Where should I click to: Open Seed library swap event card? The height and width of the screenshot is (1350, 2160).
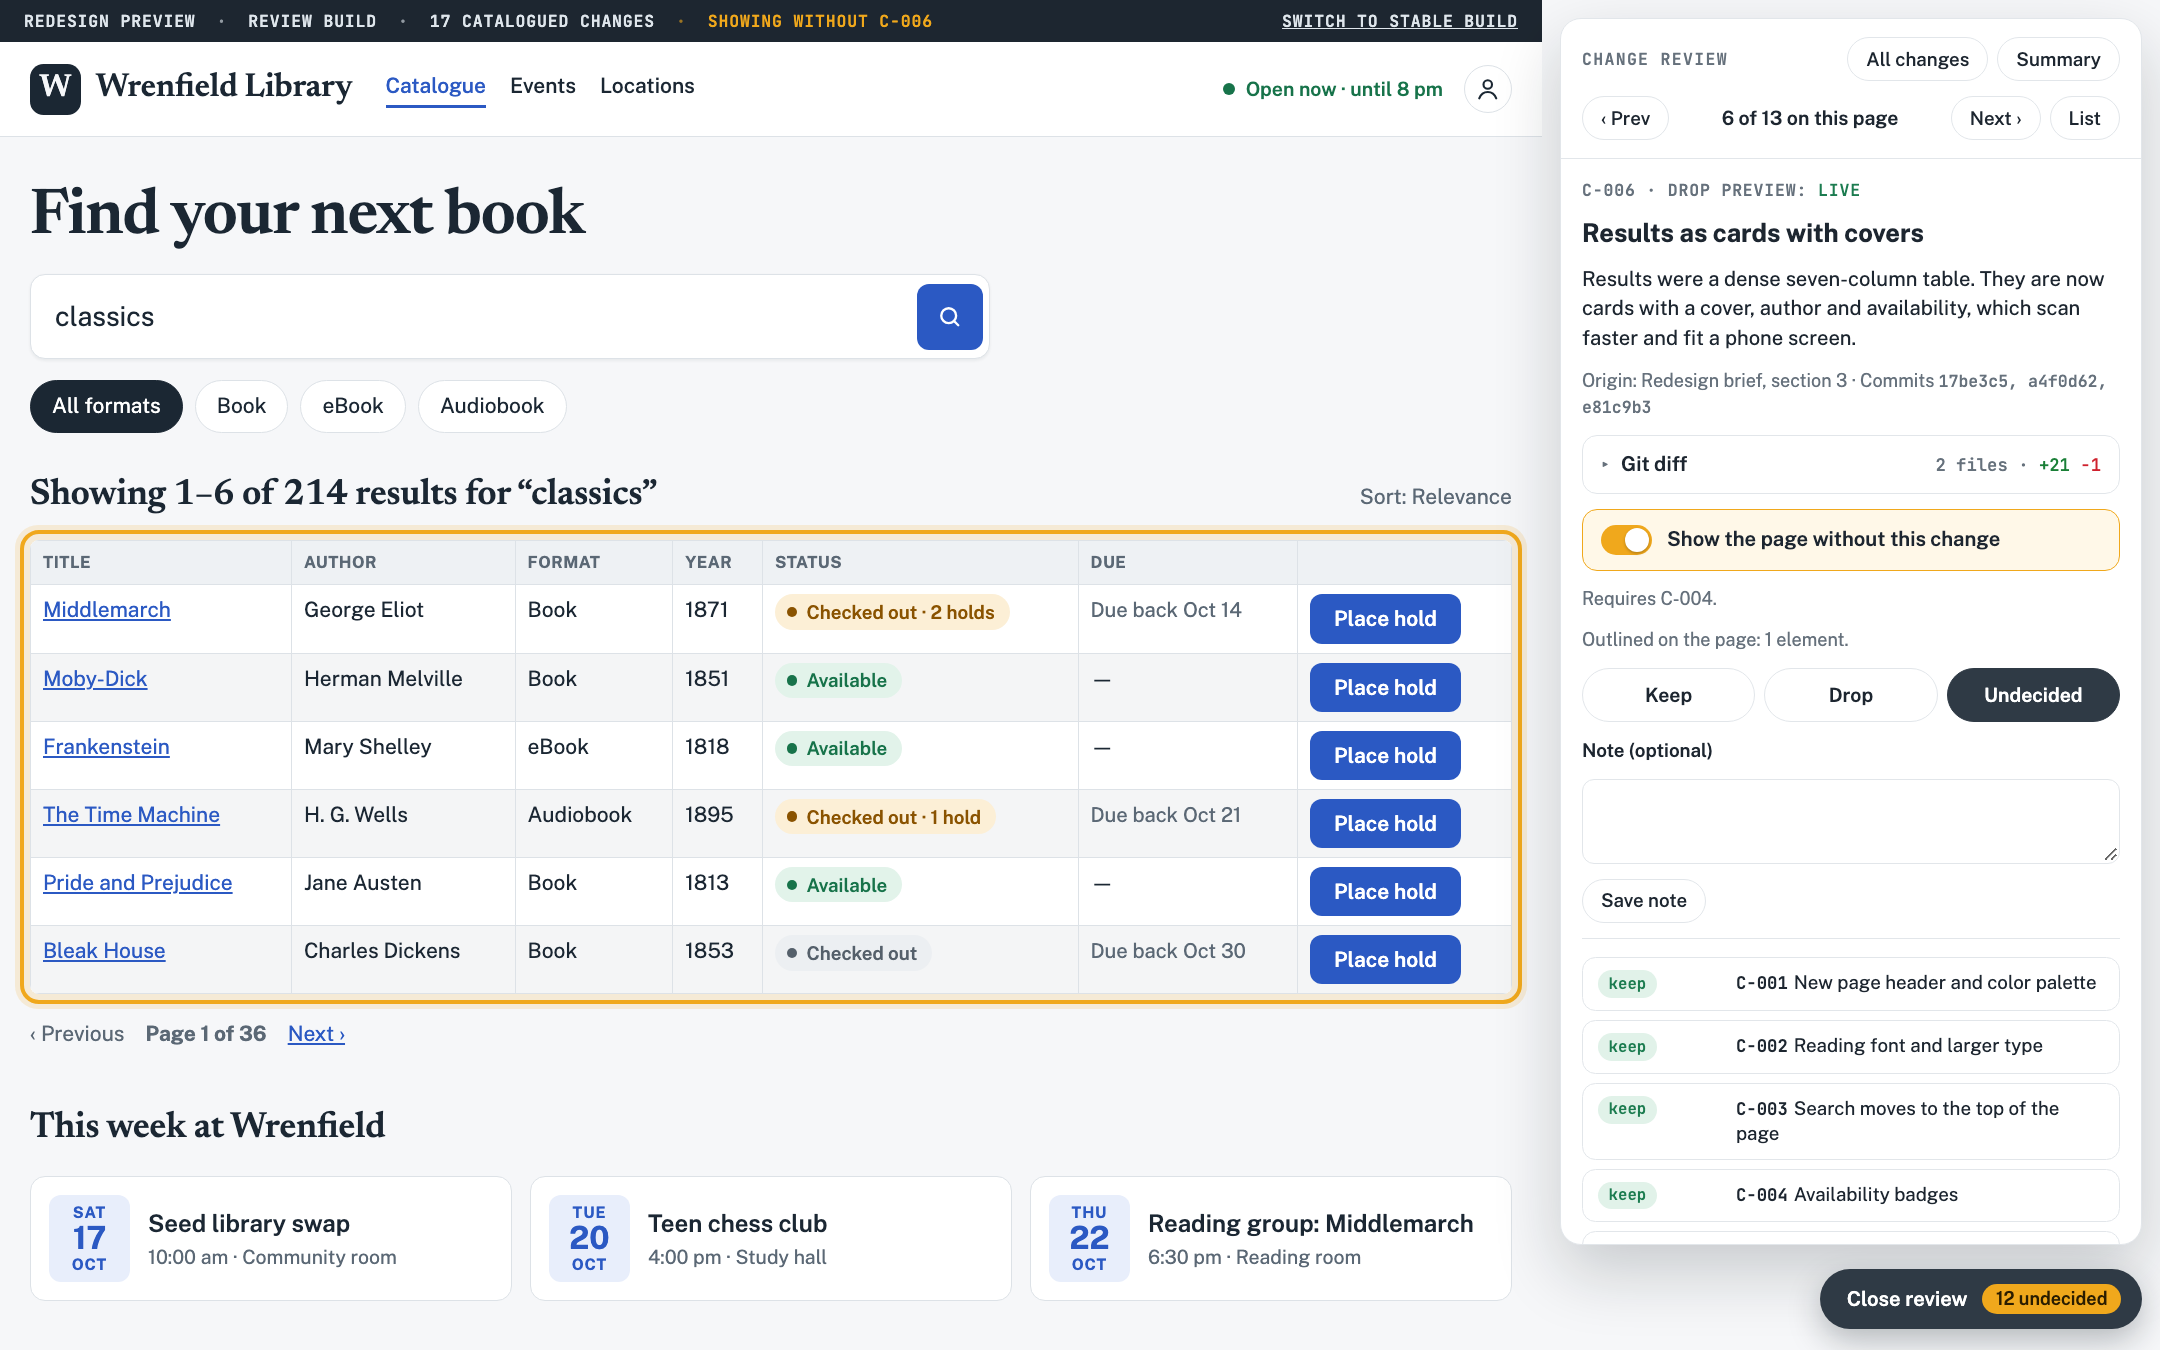click(271, 1239)
